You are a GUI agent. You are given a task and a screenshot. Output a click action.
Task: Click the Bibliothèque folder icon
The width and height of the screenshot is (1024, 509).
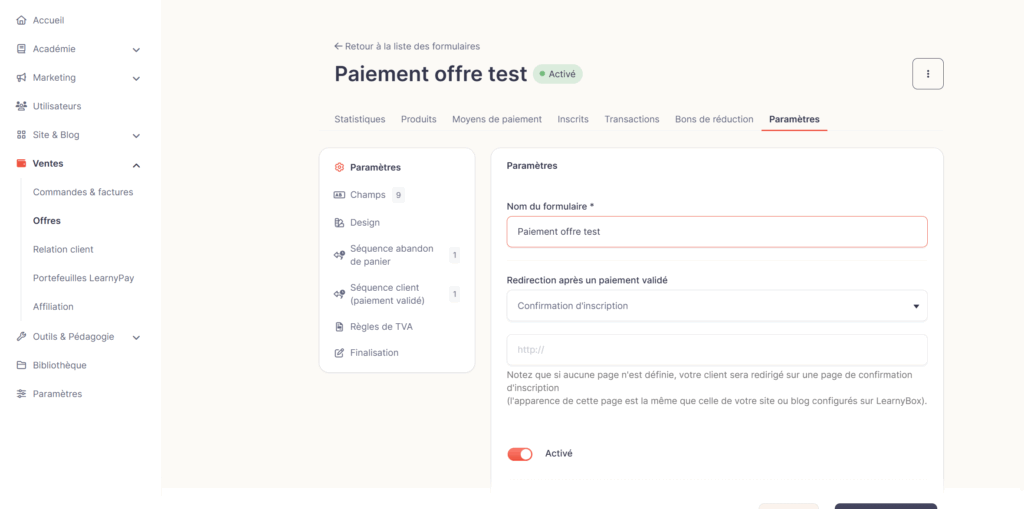click(x=21, y=365)
